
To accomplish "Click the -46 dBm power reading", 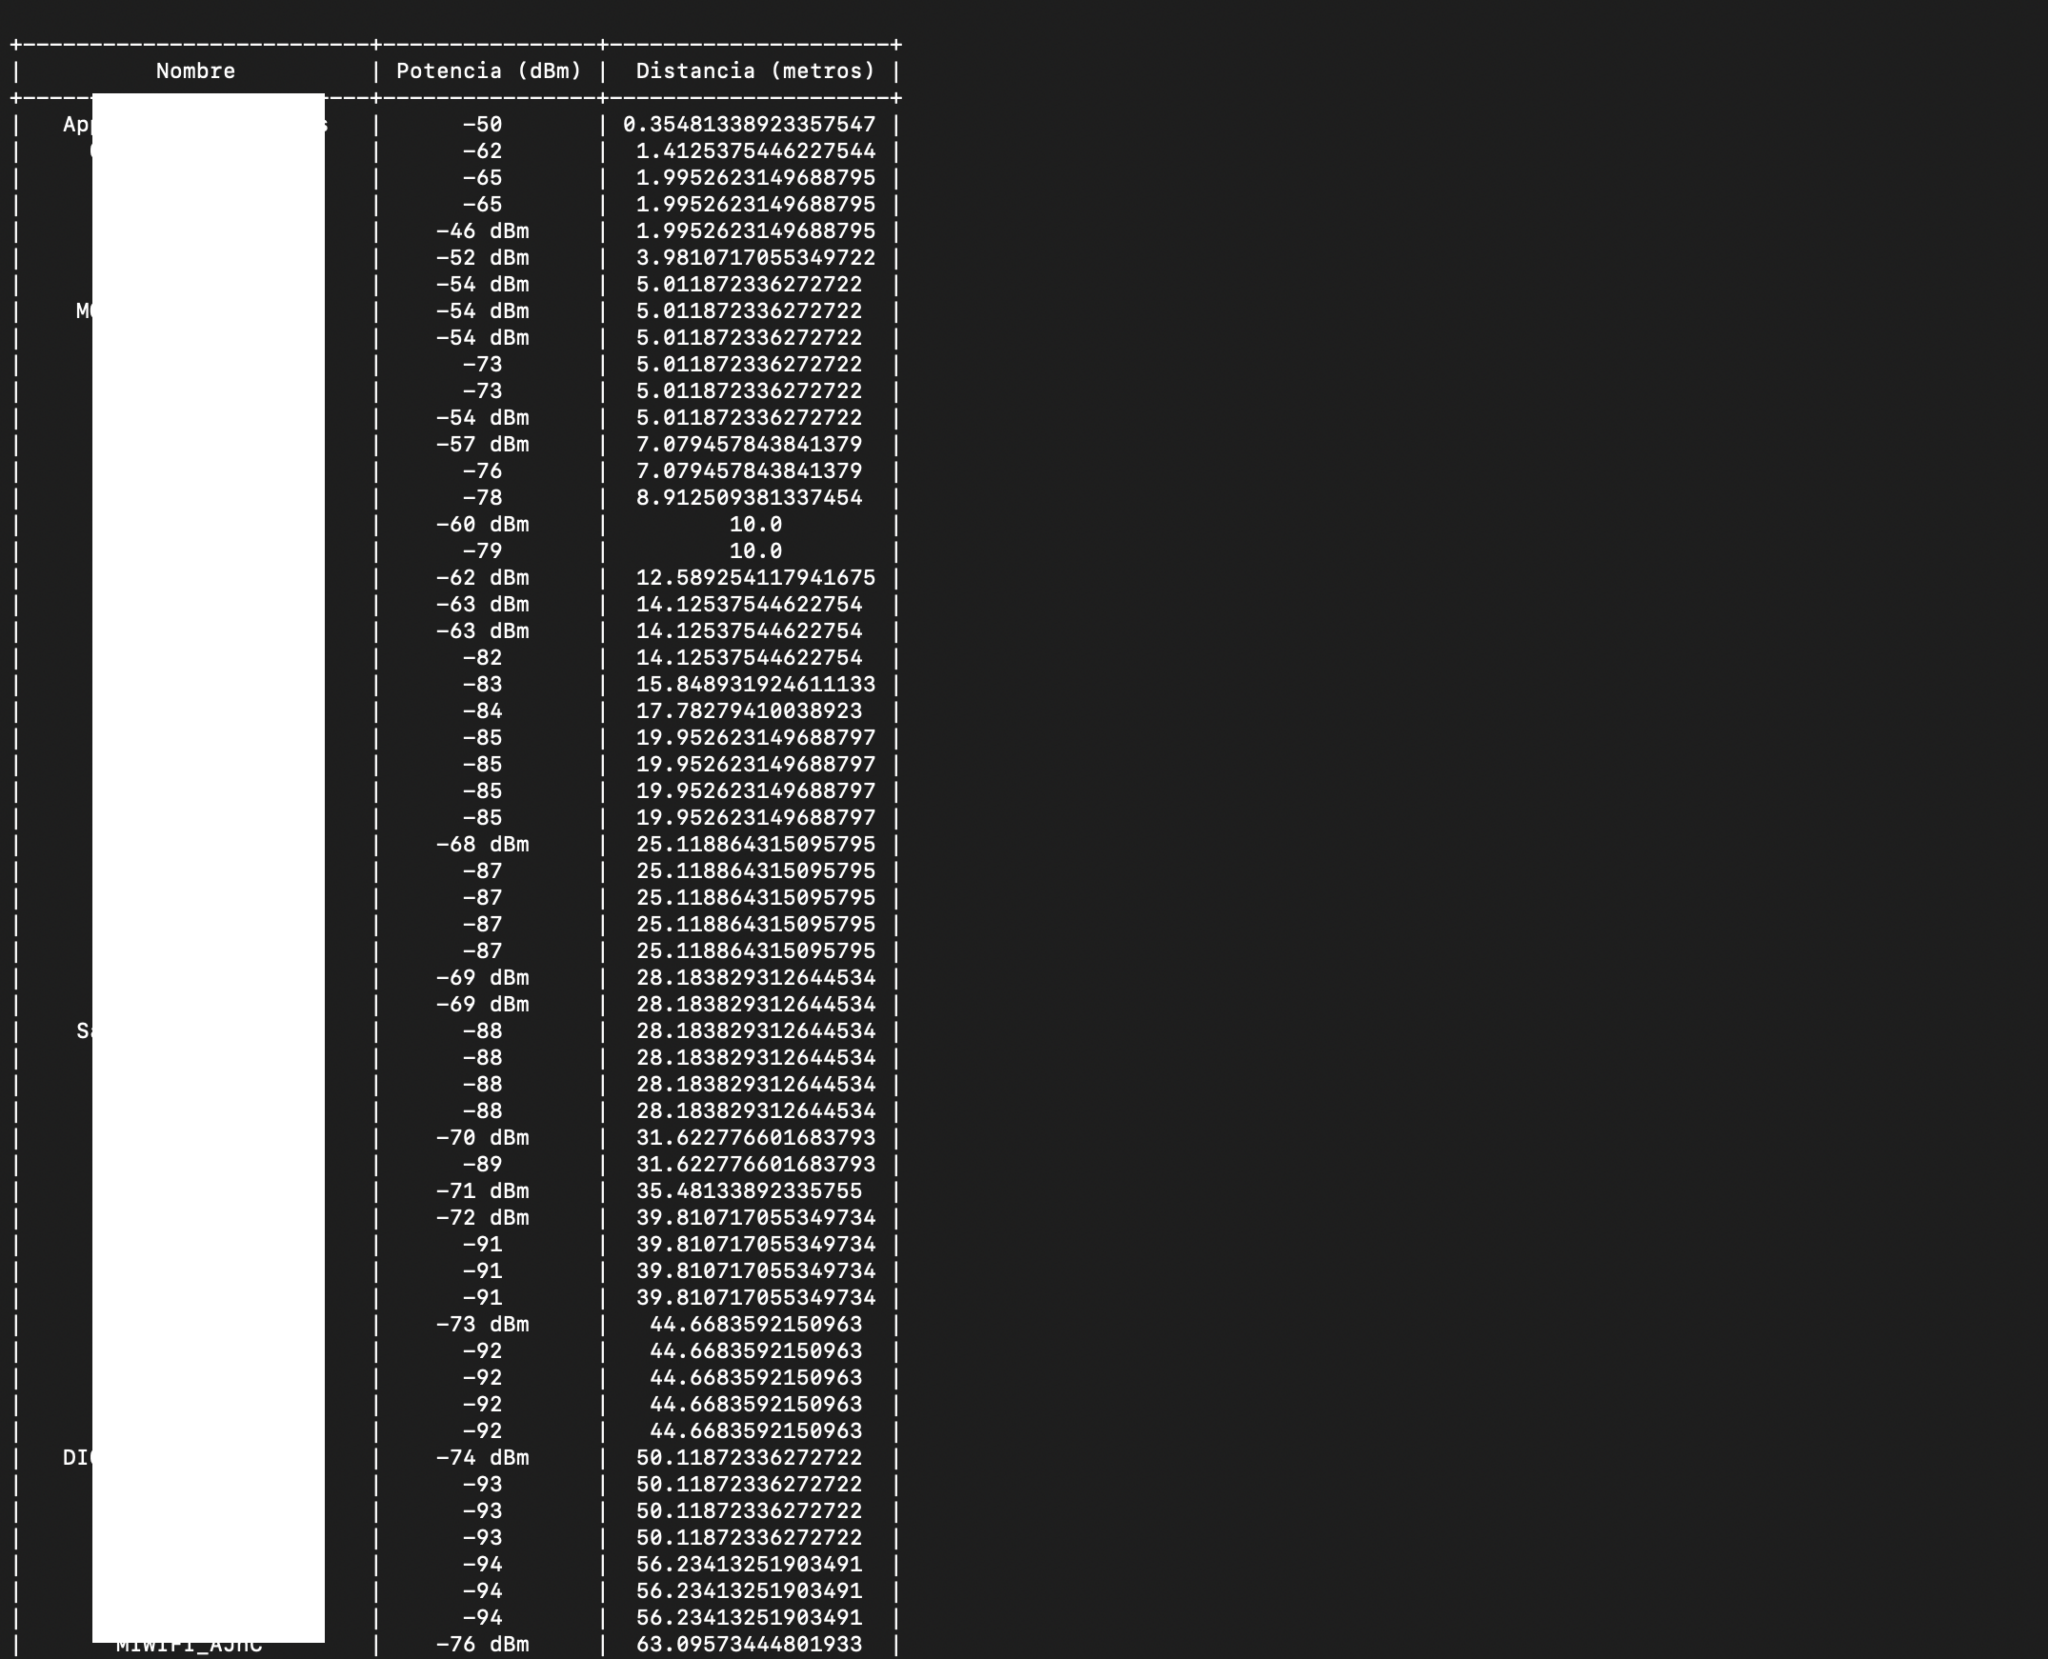I will coord(483,231).
